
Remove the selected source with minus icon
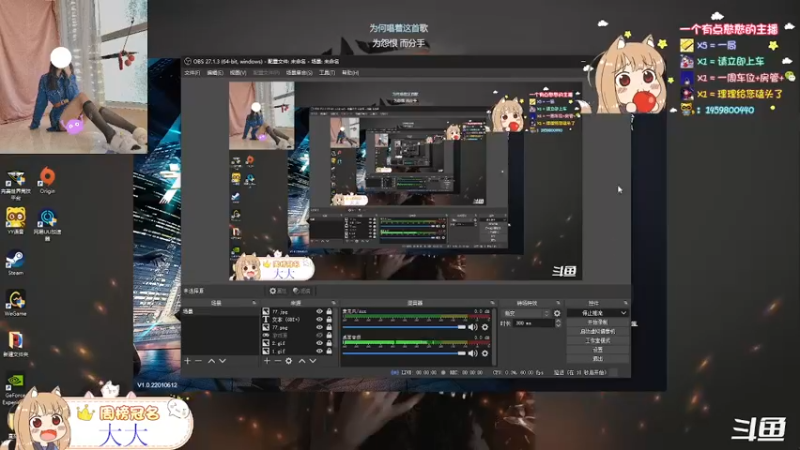[278, 361]
